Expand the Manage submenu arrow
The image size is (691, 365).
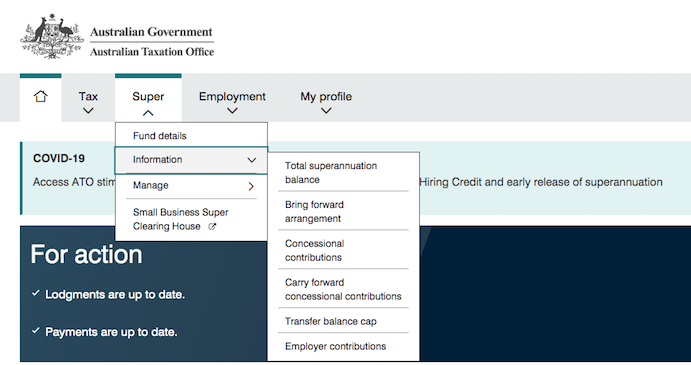(251, 186)
